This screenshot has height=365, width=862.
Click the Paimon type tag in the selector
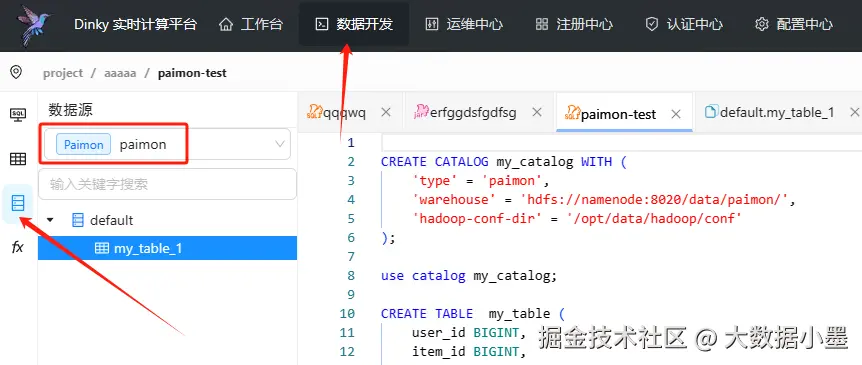[x=84, y=145]
